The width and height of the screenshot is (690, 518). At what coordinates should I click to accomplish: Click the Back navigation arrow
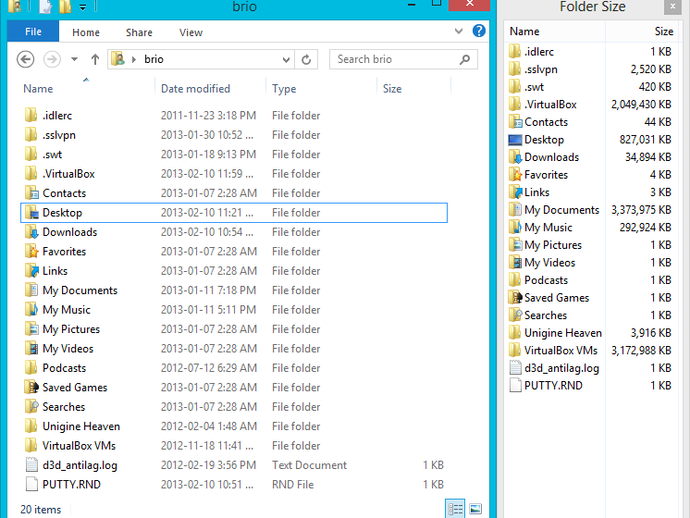point(26,59)
